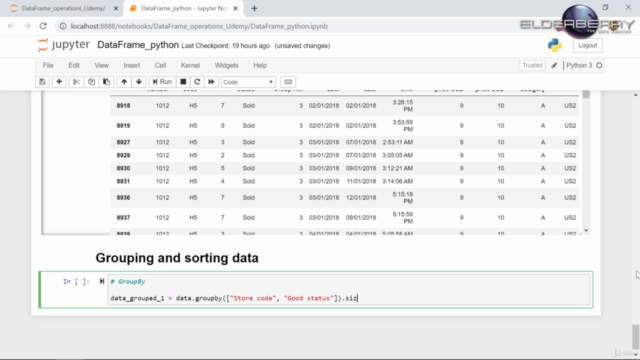The height and width of the screenshot is (360, 640).
Task: Cut selected cells with scissors icon
Action: tap(76, 82)
